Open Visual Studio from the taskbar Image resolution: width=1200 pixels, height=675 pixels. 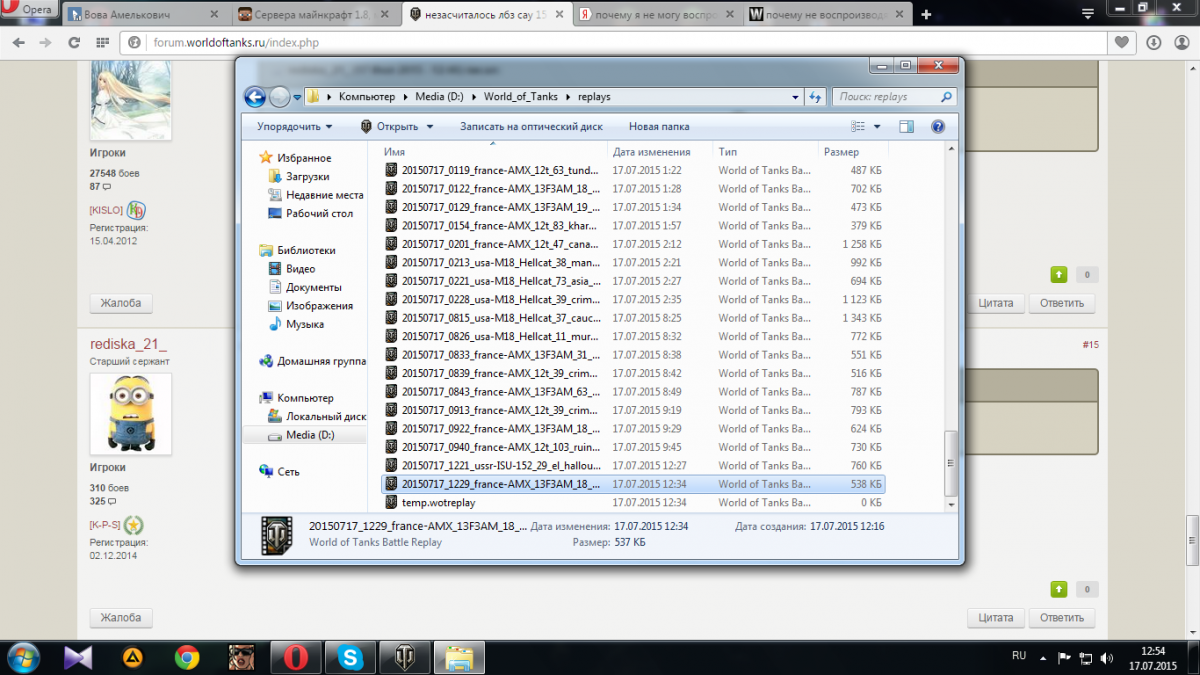tap(77, 657)
